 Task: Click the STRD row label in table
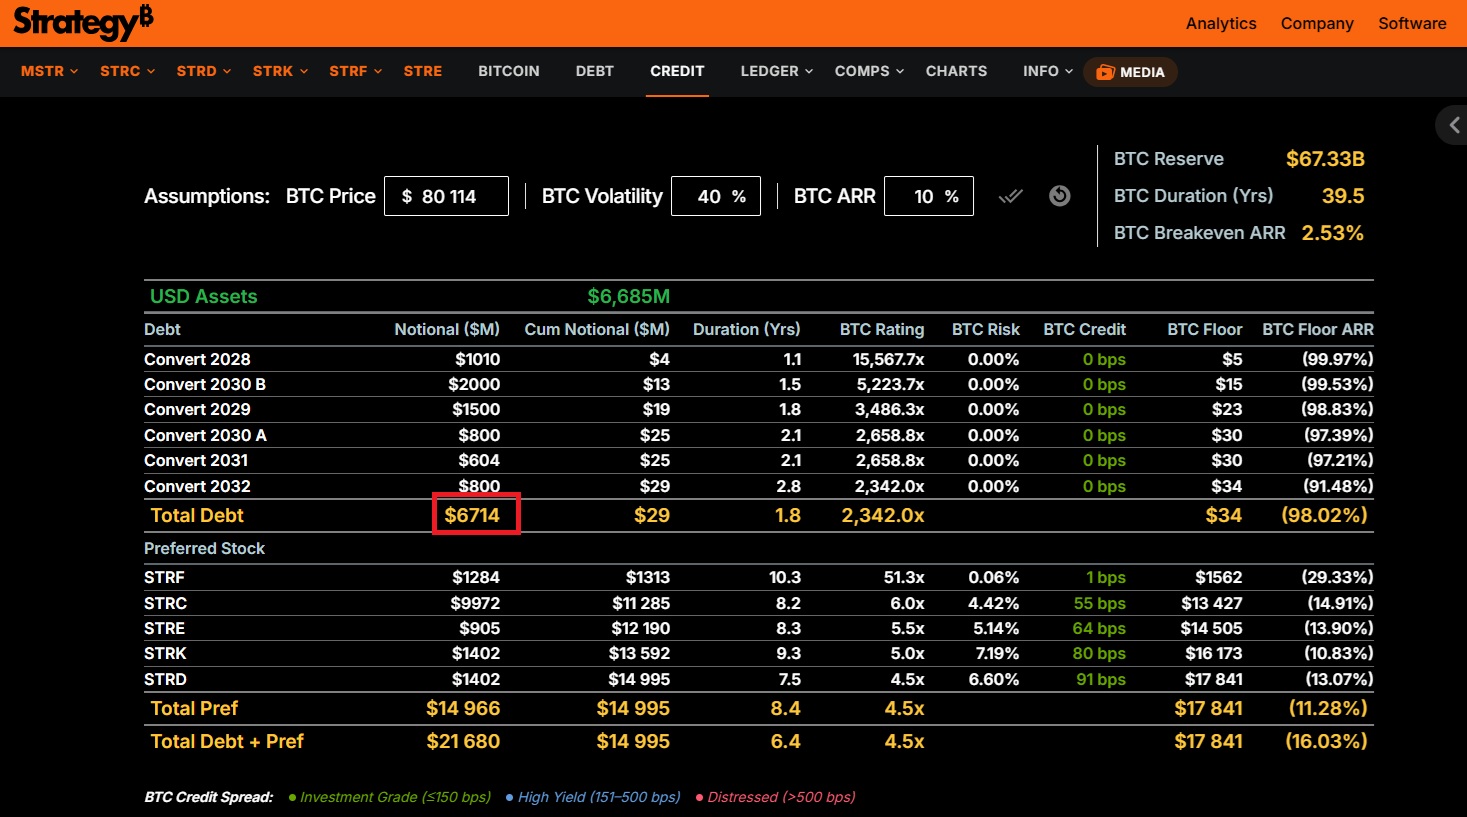click(x=165, y=679)
